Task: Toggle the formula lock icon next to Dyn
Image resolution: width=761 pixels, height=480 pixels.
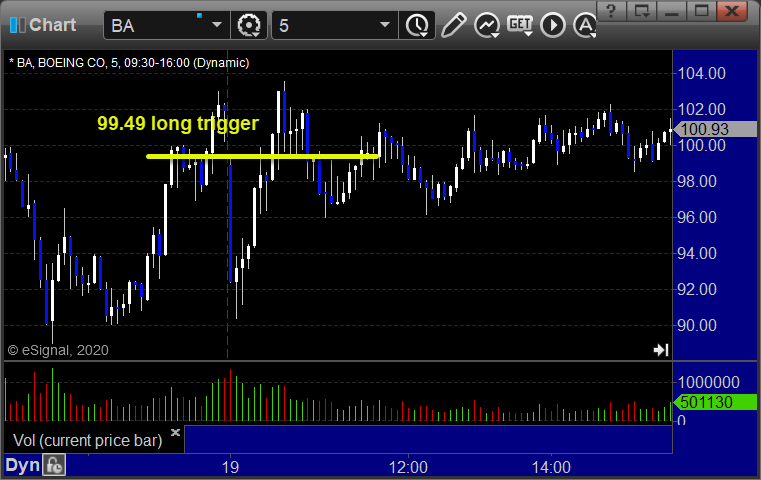Action: pos(54,465)
